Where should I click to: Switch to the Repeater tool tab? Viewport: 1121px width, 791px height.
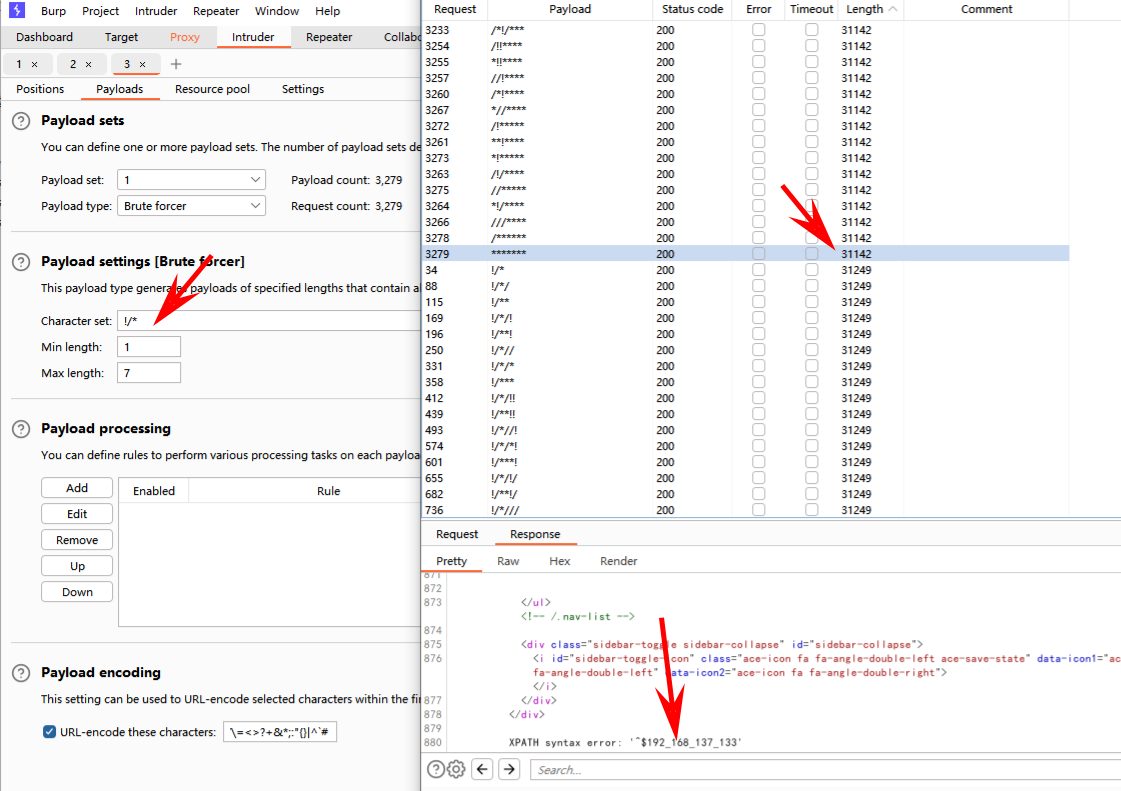point(329,37)
